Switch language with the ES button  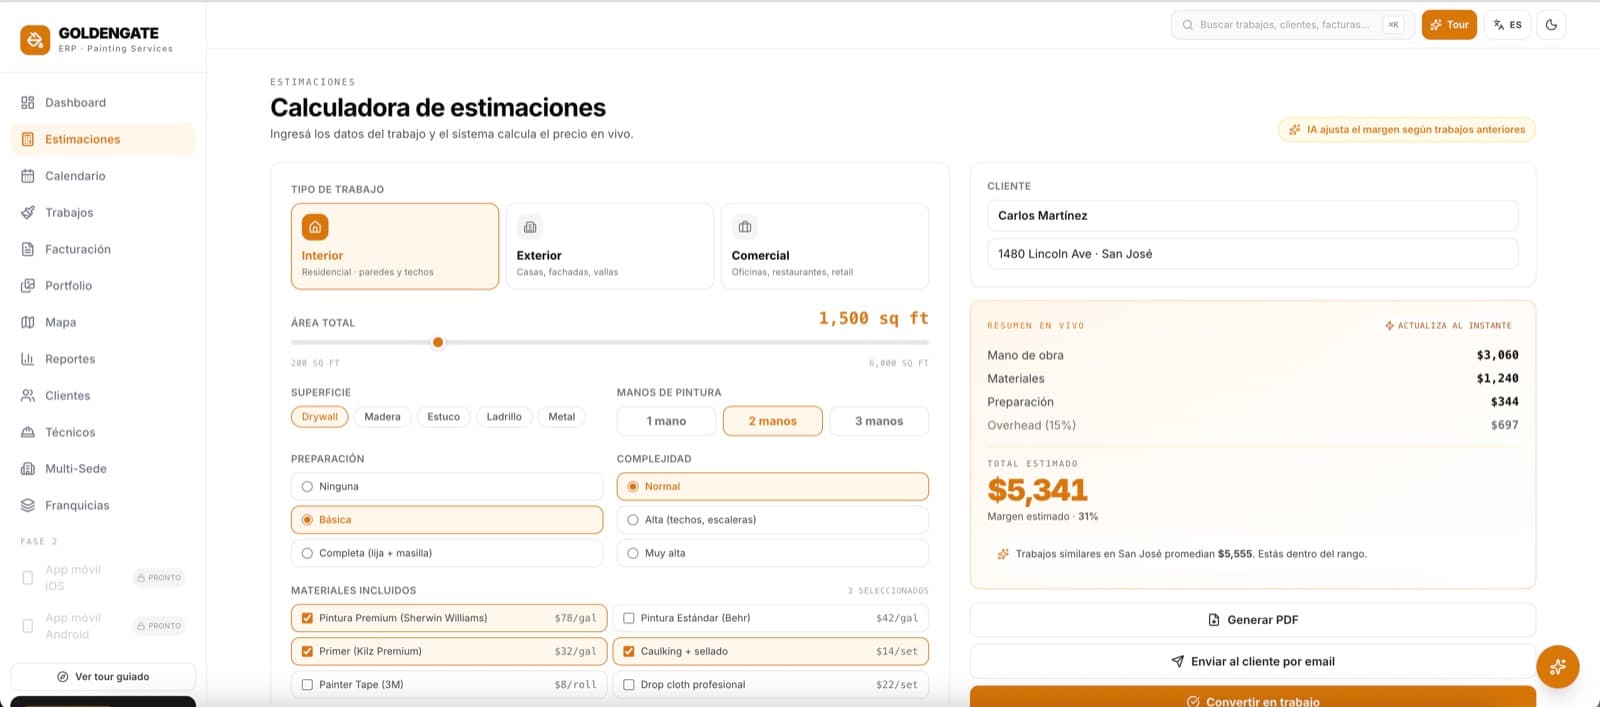(1507, 25)
